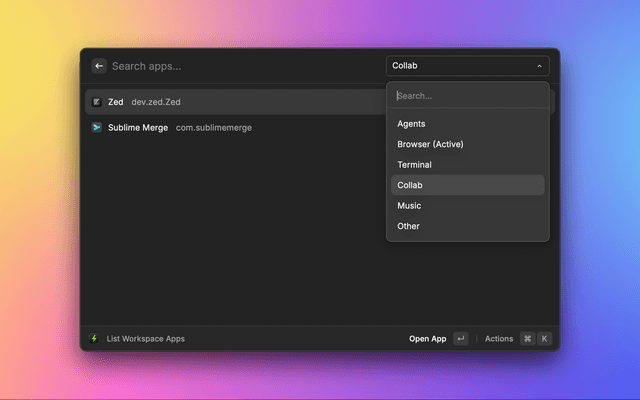Open the Actions menu
Image resolution: width=640 pixels, height=400 pixels.
(x=499, y=339)
